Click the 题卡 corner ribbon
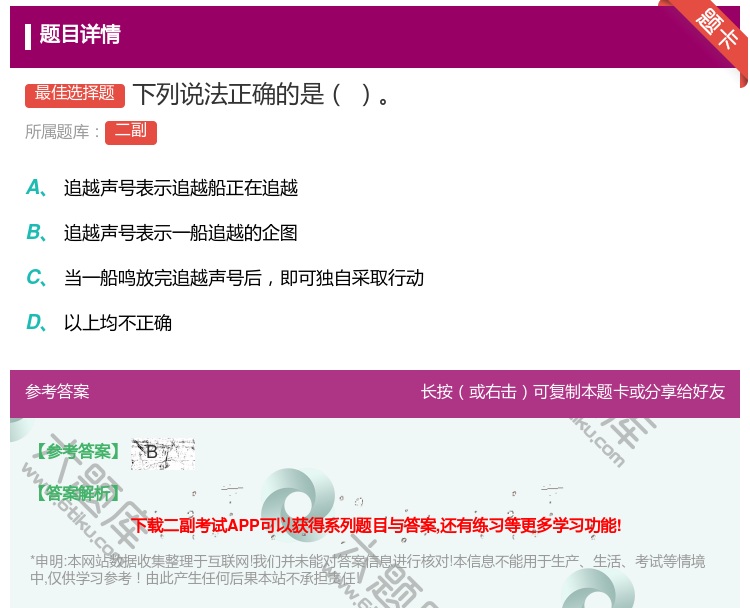Viewport: 750px width, 608px height. [717, 30]
